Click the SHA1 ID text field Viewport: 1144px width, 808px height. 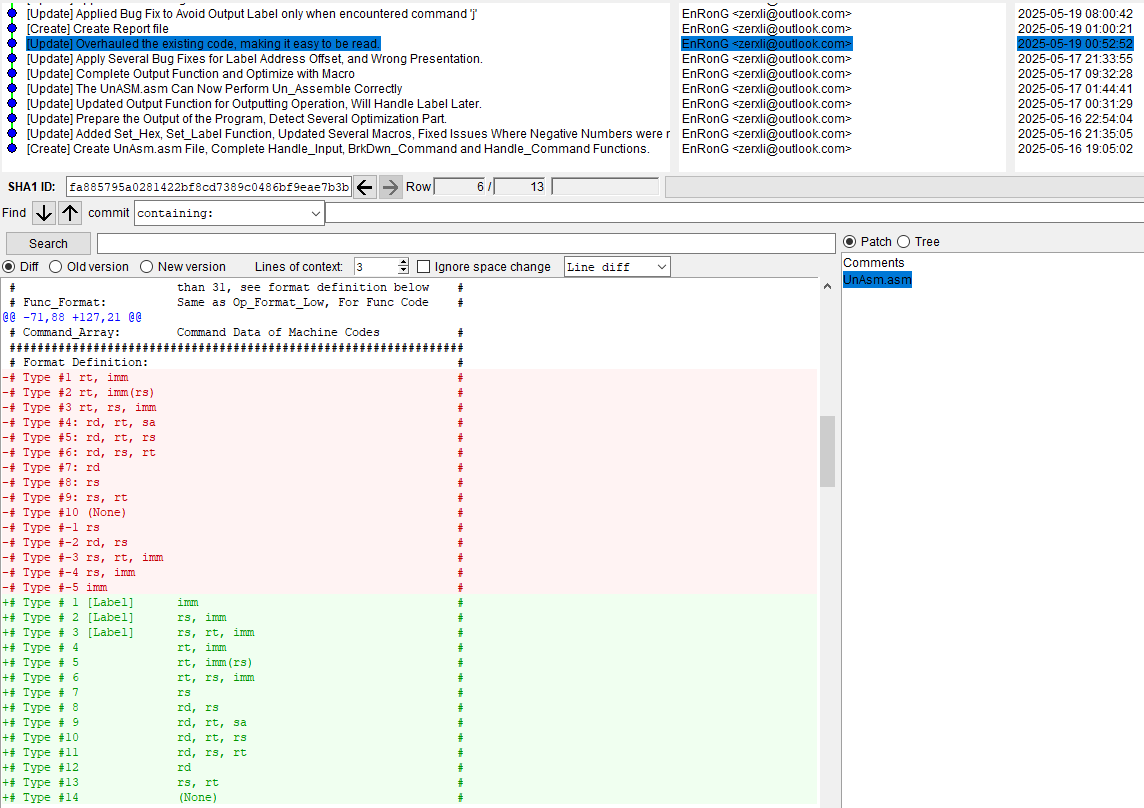tap(208, 187)
